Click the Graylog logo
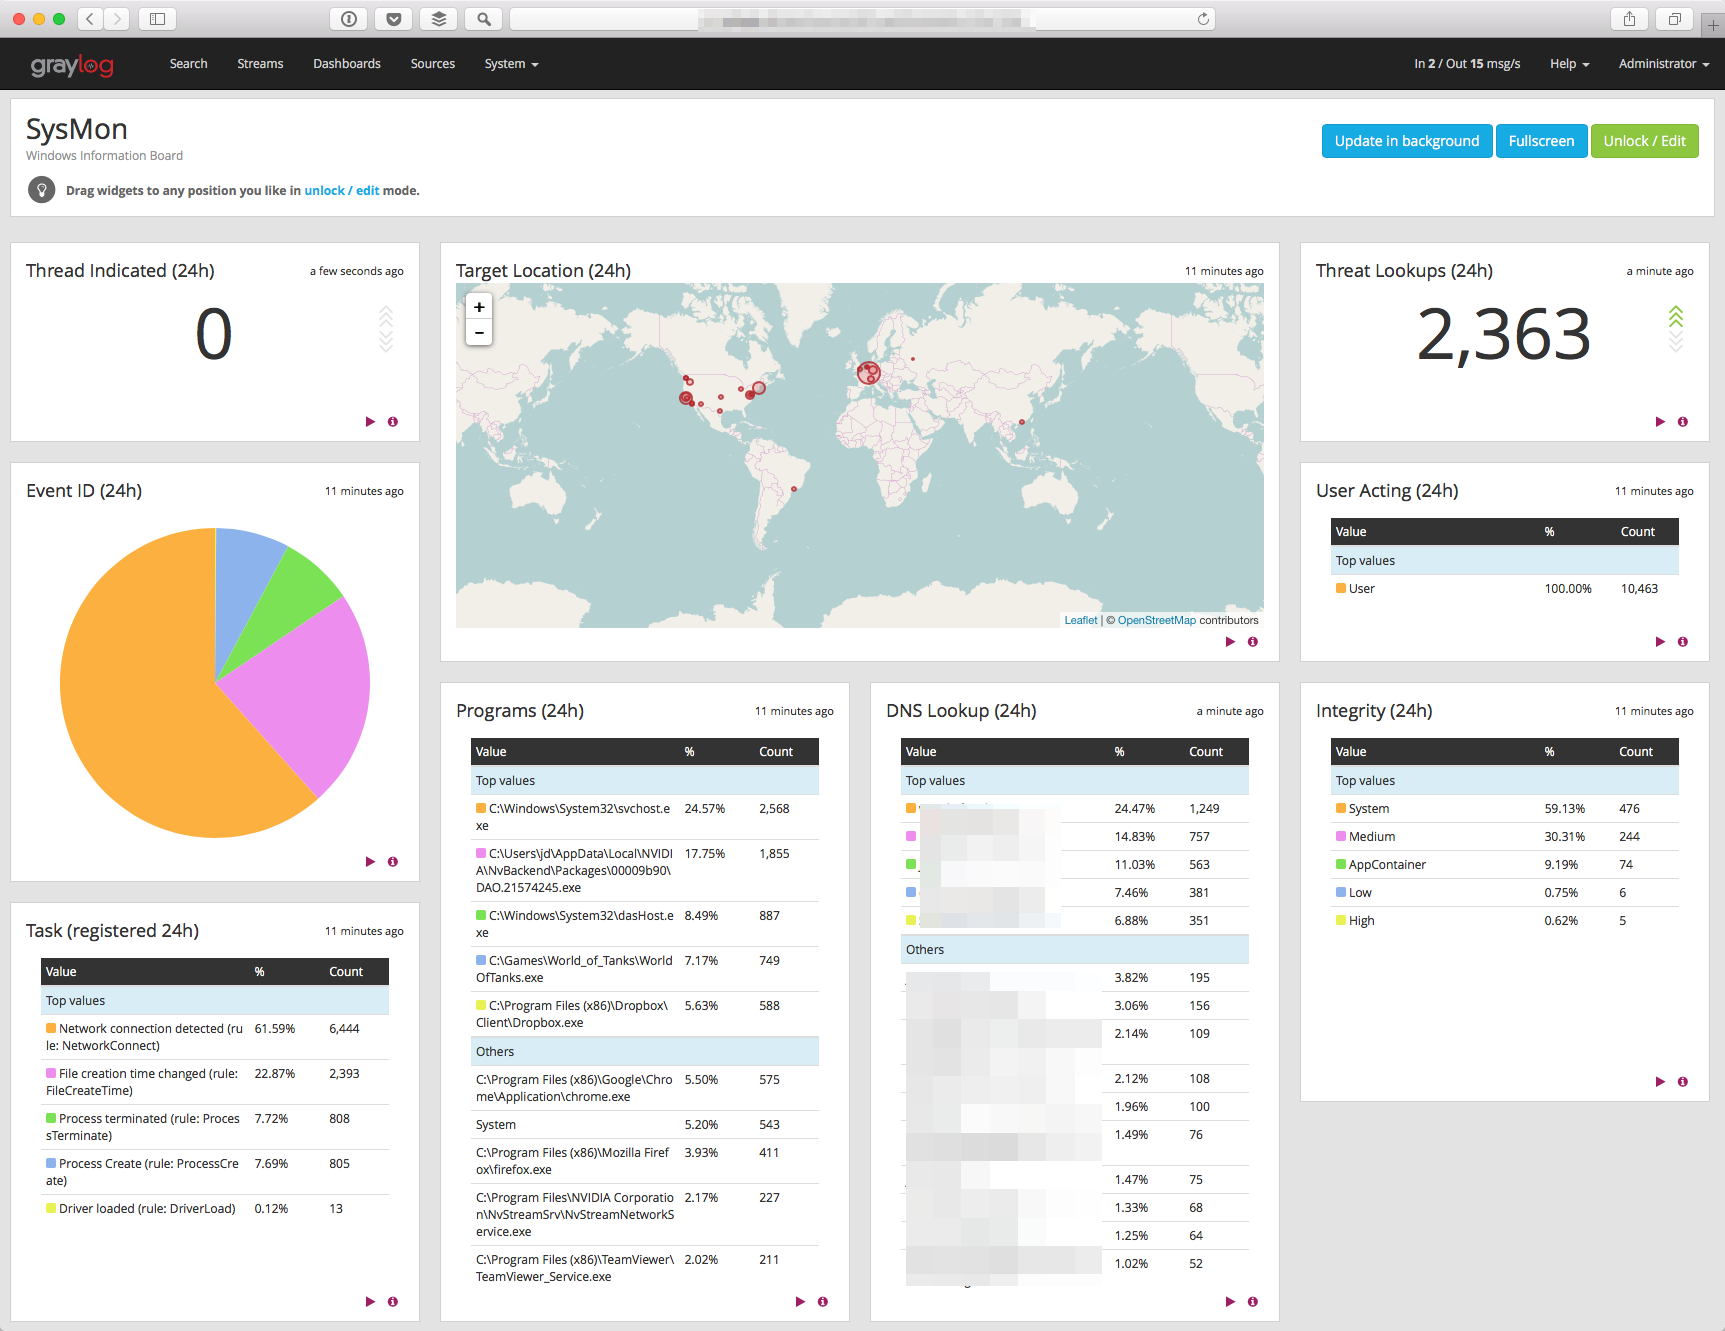The height and width of the screenshot is (1331, 1725). [x=72, y=65]
